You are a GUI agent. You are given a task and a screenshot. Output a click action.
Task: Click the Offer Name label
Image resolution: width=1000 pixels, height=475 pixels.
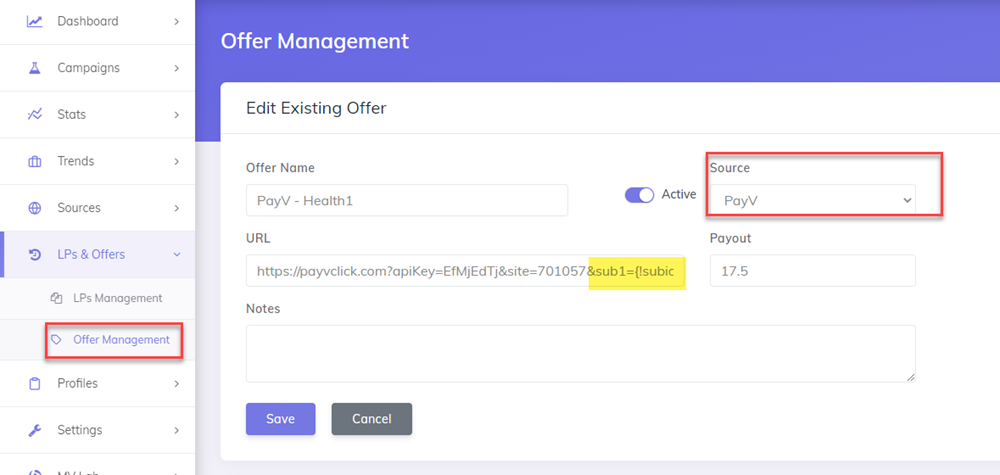(280, 168)
